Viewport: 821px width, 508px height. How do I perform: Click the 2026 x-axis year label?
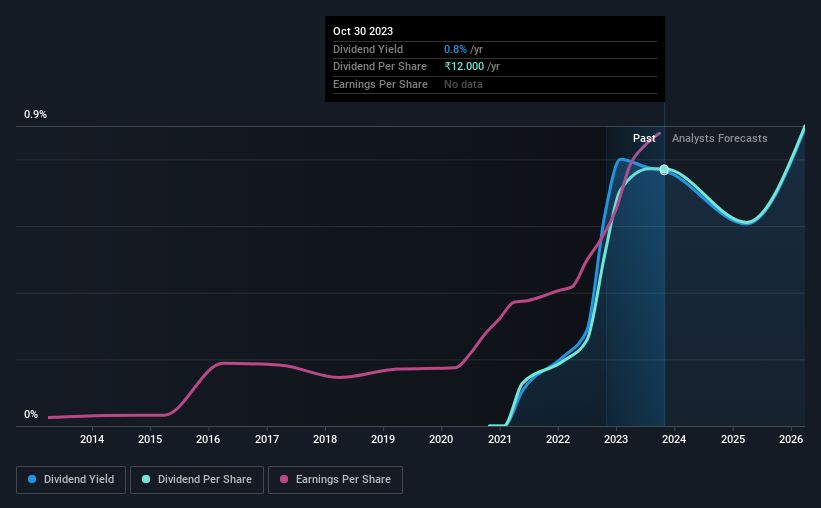791,439
